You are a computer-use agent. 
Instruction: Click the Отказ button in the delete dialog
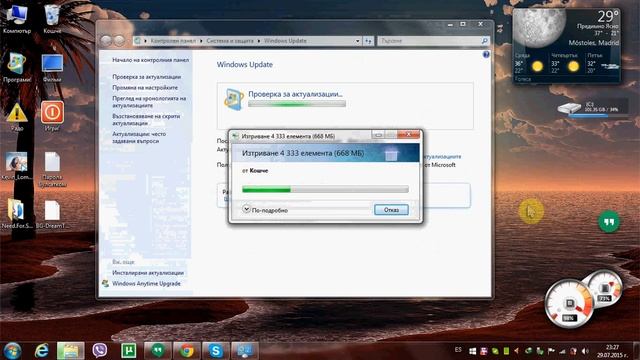tap(391, 210)
